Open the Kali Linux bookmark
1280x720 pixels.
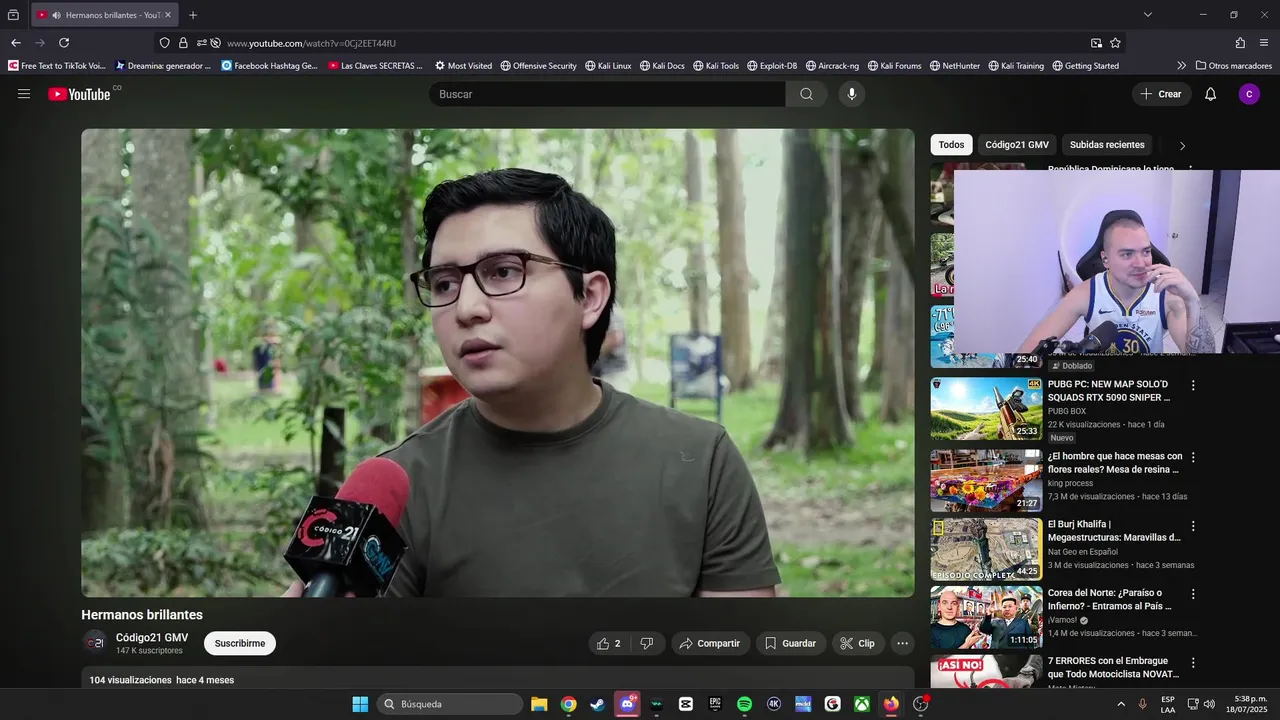608,66
